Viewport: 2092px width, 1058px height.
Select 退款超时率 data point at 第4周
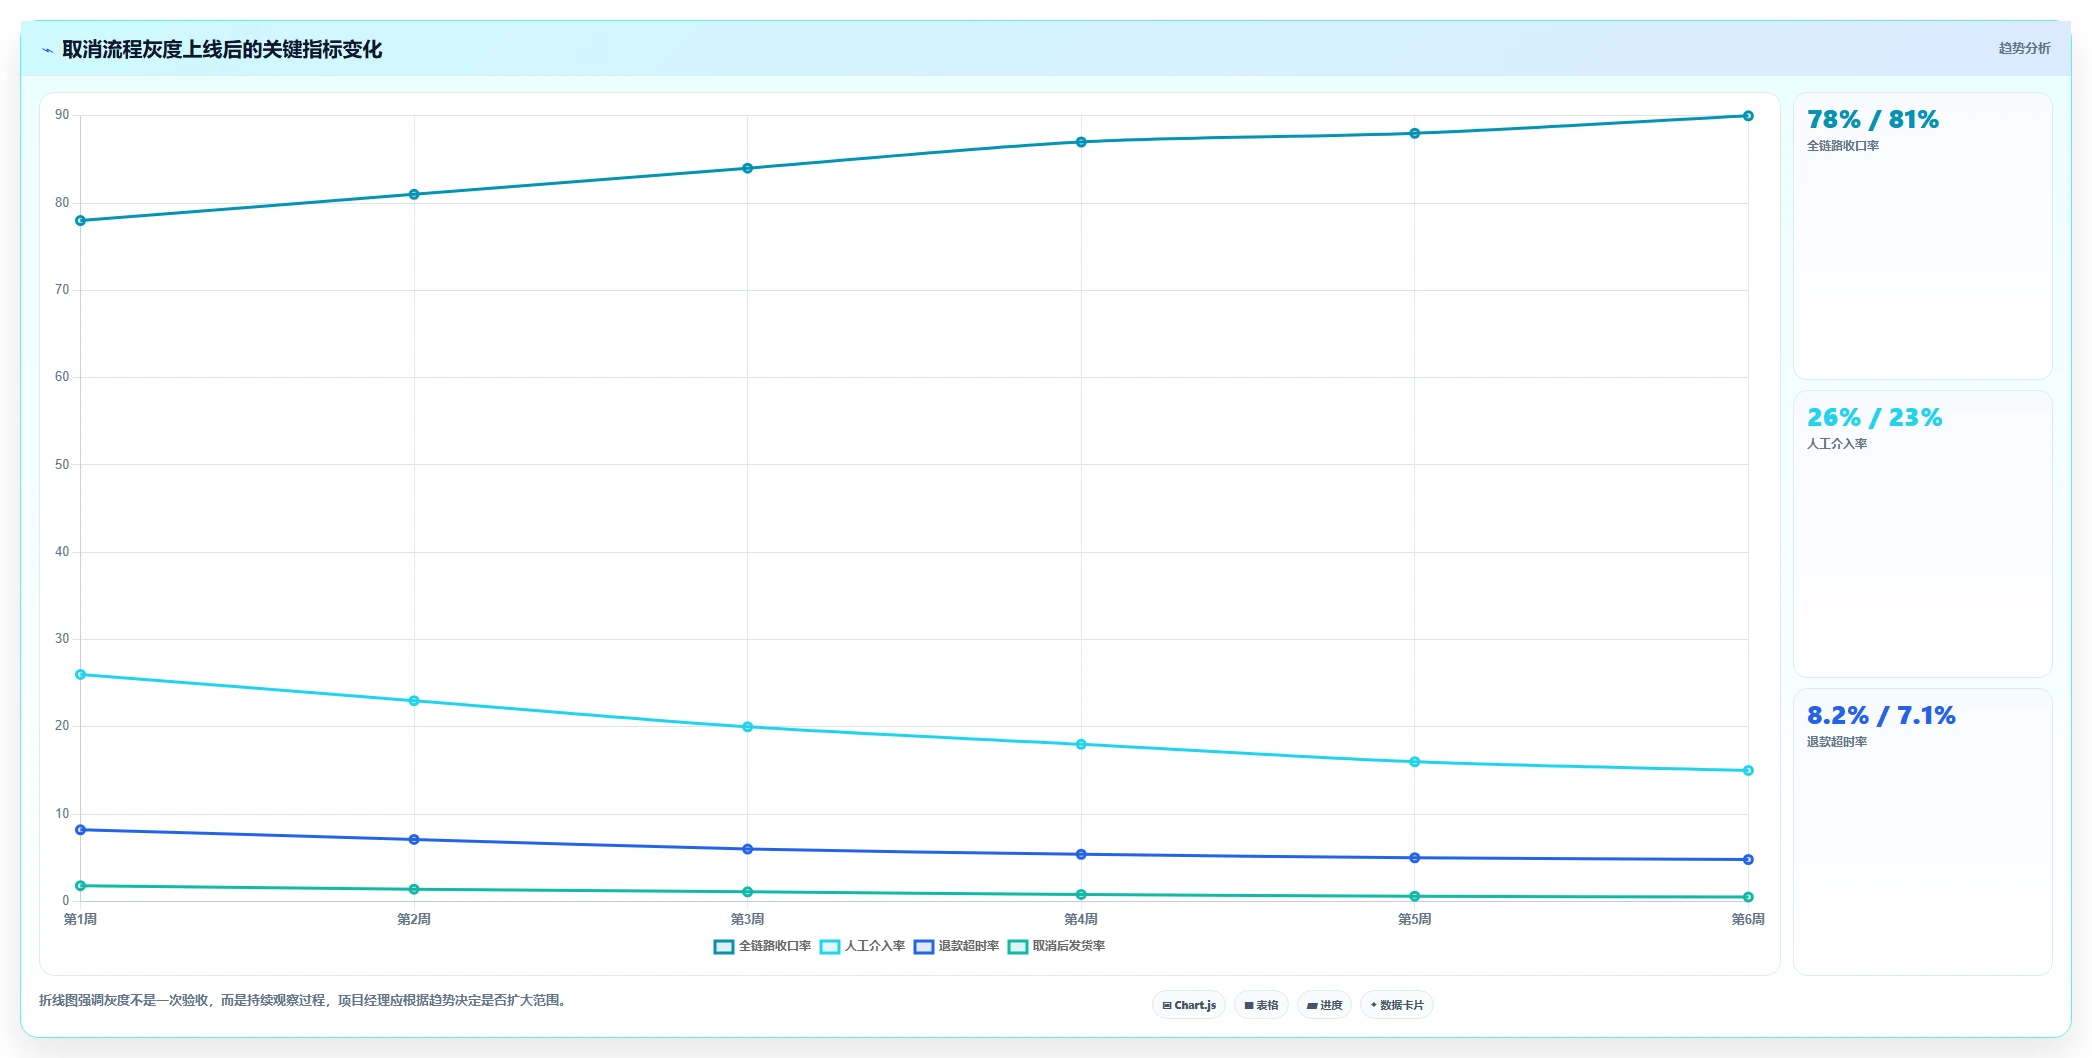pyautogui.click(x=1081, y=854)
